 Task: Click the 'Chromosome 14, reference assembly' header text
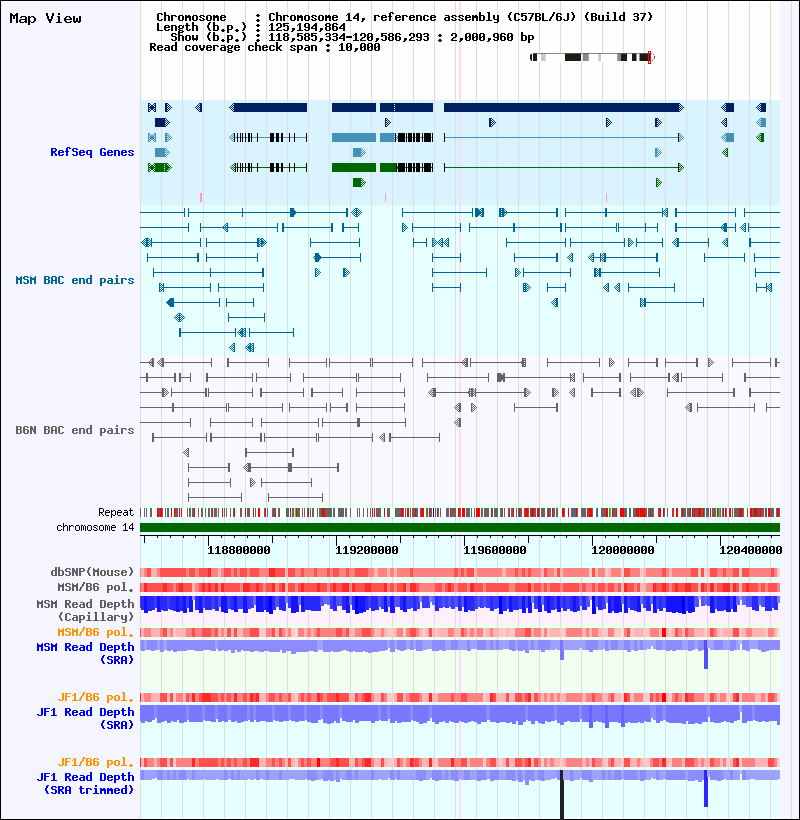pos(461,17)
